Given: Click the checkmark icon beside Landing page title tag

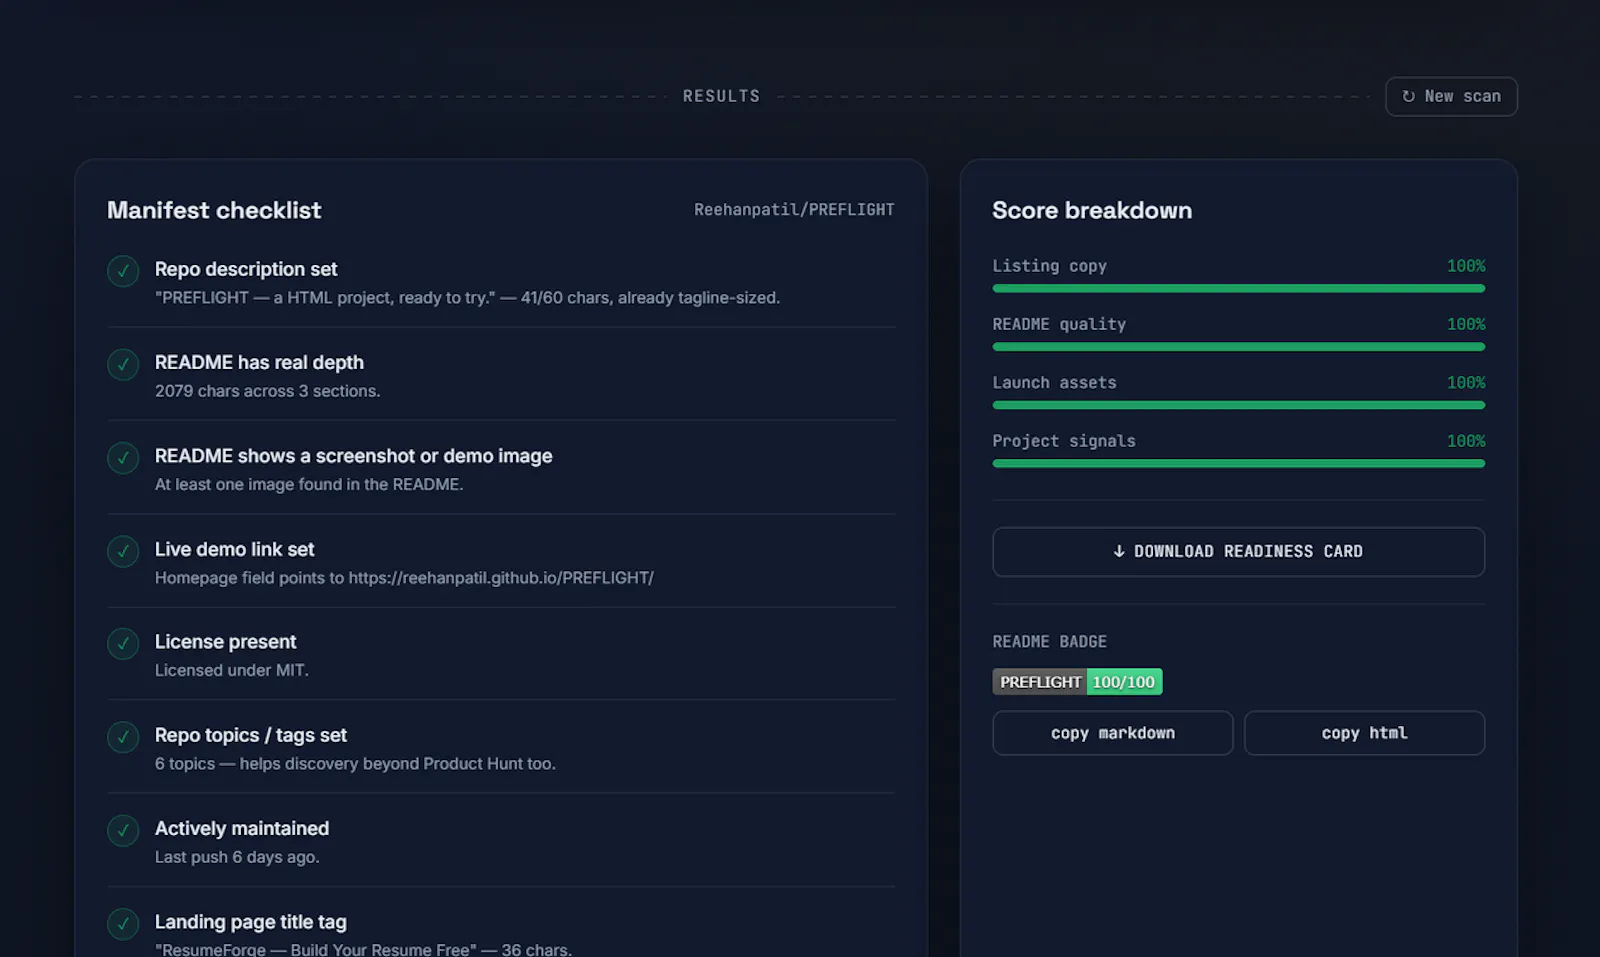Looking at the screenshot, I should tap(123, 924).
